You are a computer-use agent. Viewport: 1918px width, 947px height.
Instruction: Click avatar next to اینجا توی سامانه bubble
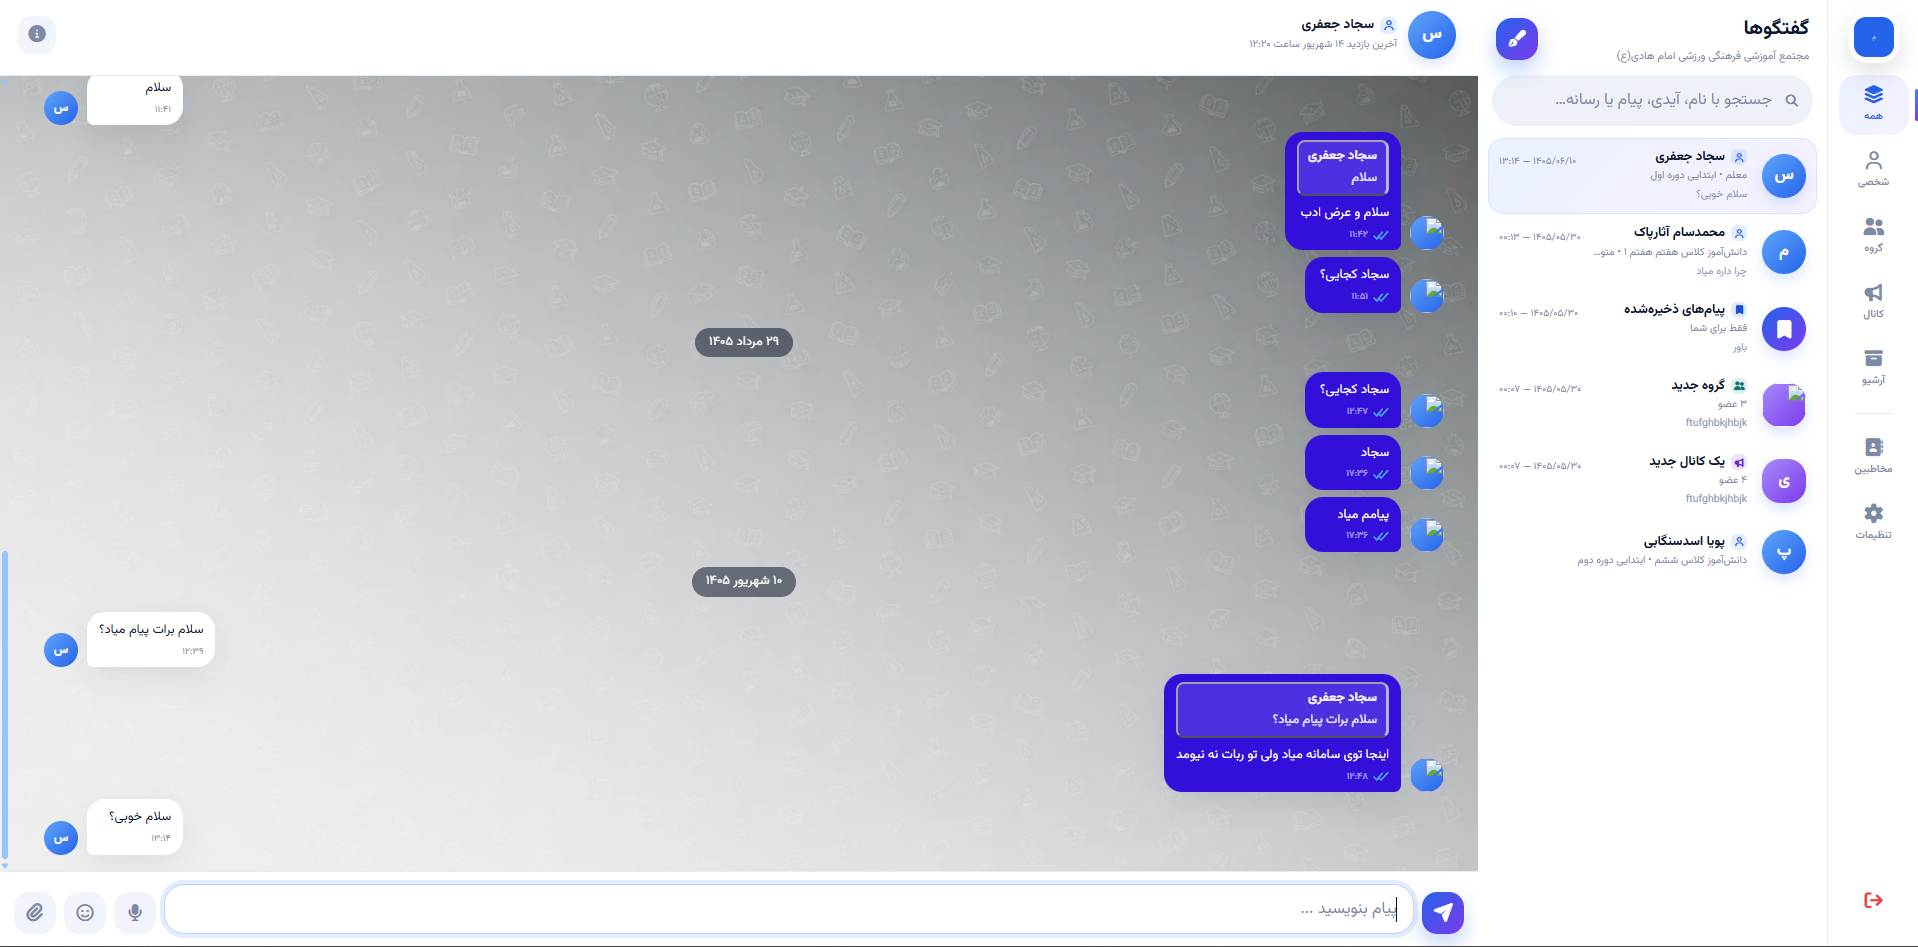tap(1427, 775)
